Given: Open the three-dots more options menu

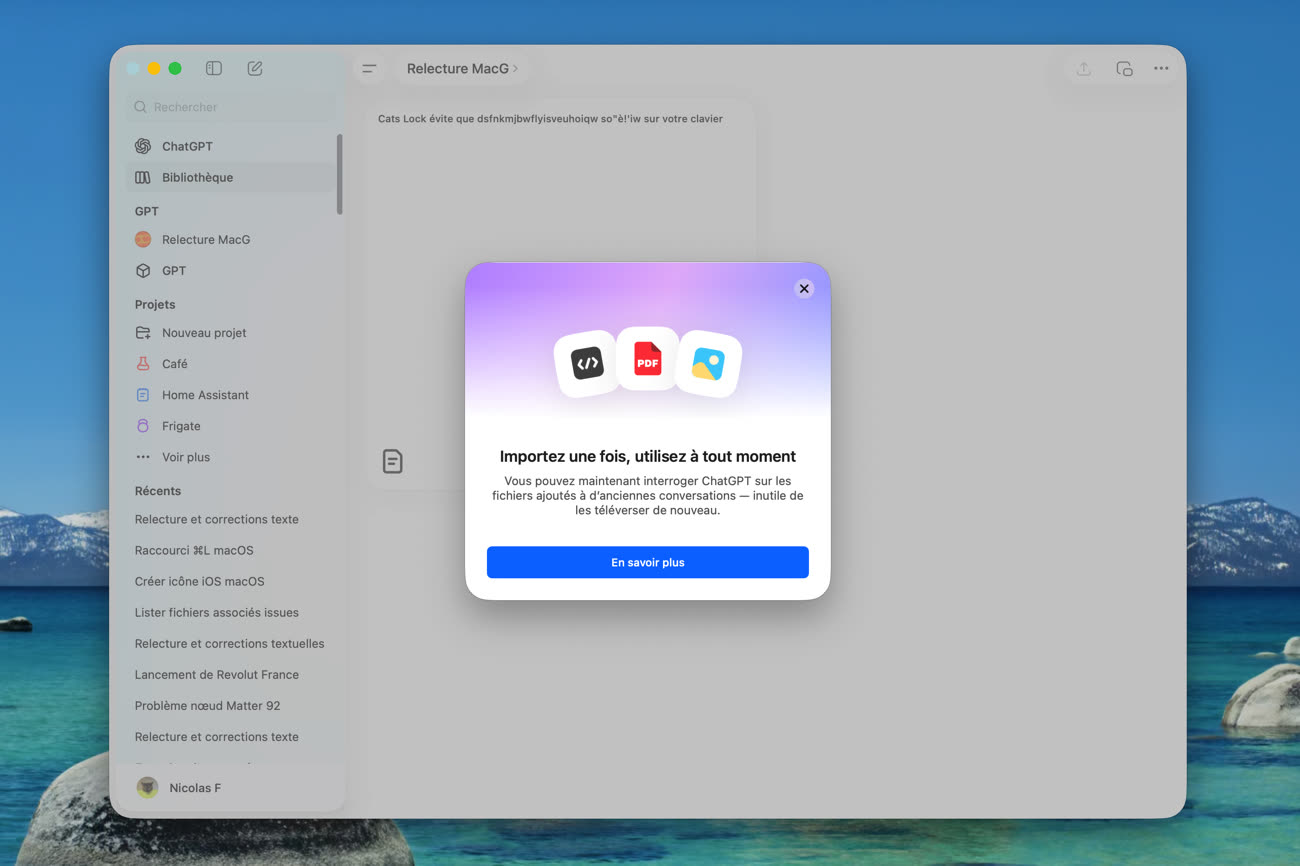Looking at the screenshot, I should coord(1161,69).
